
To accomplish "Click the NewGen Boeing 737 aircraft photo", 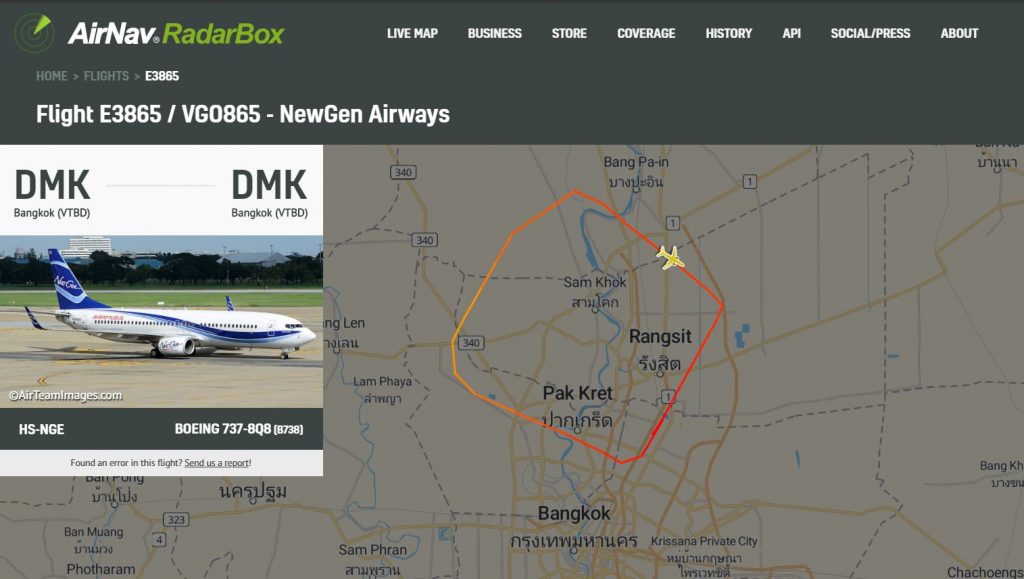I will [161, 322].
